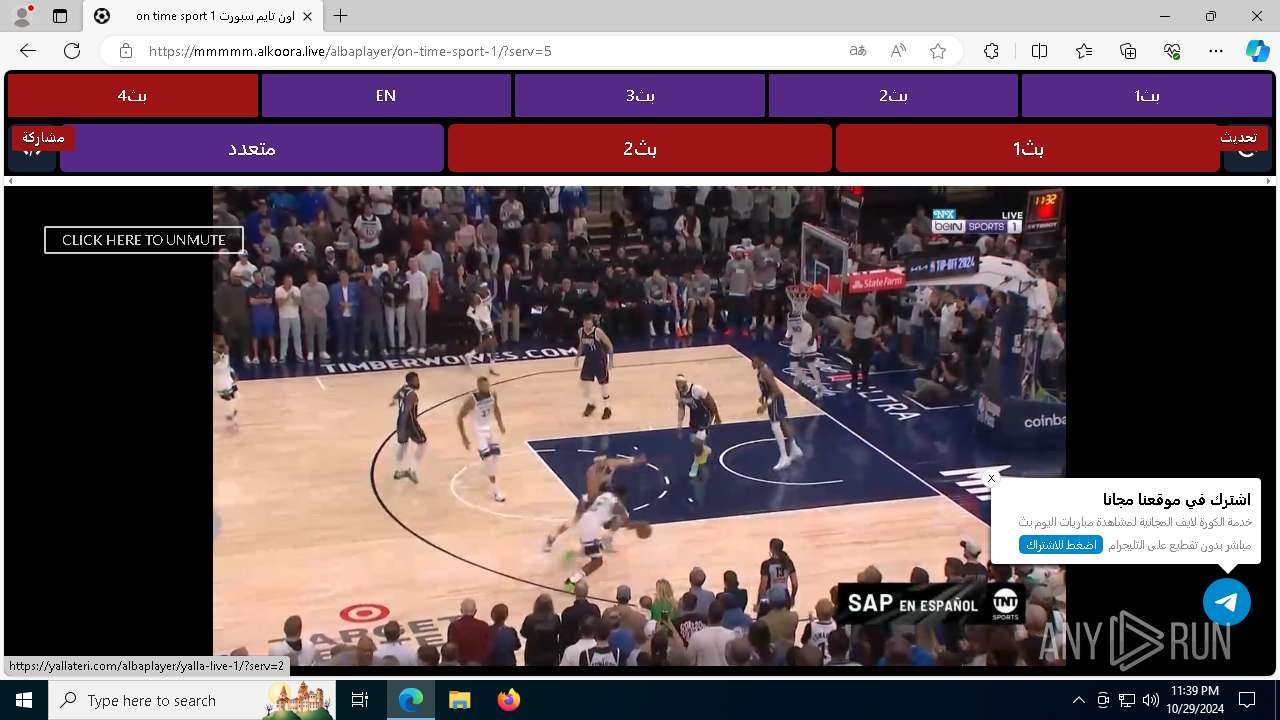Screen dimensions: 1280x720
Task: Click here to unmute the video
Action: (144, 240)
